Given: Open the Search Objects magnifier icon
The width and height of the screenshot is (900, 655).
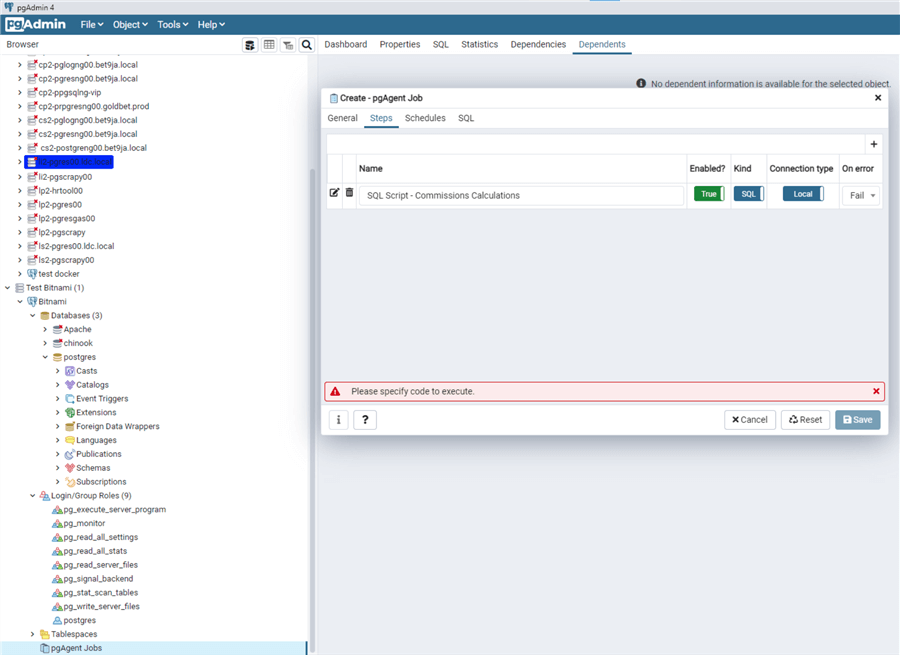Looking at the screenshot, I should [307, 45].
